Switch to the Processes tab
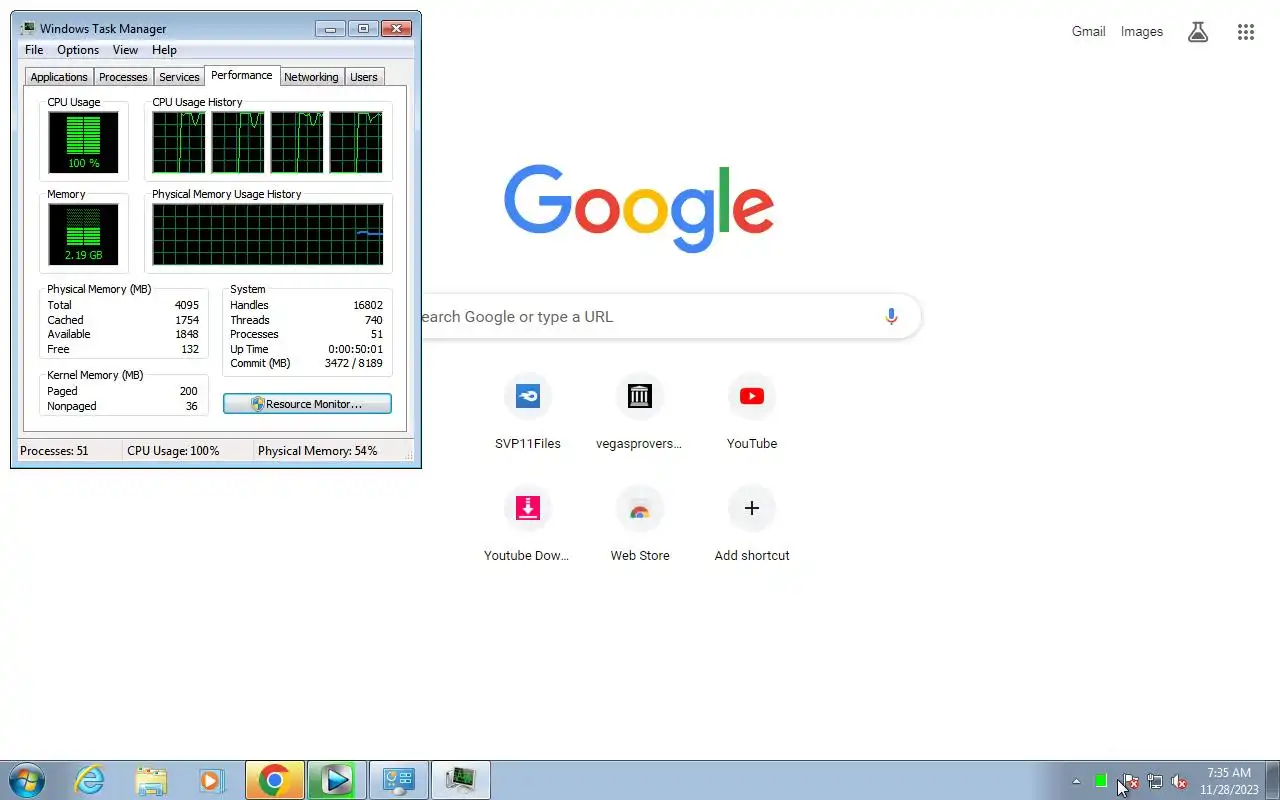 tap(123, 77)
